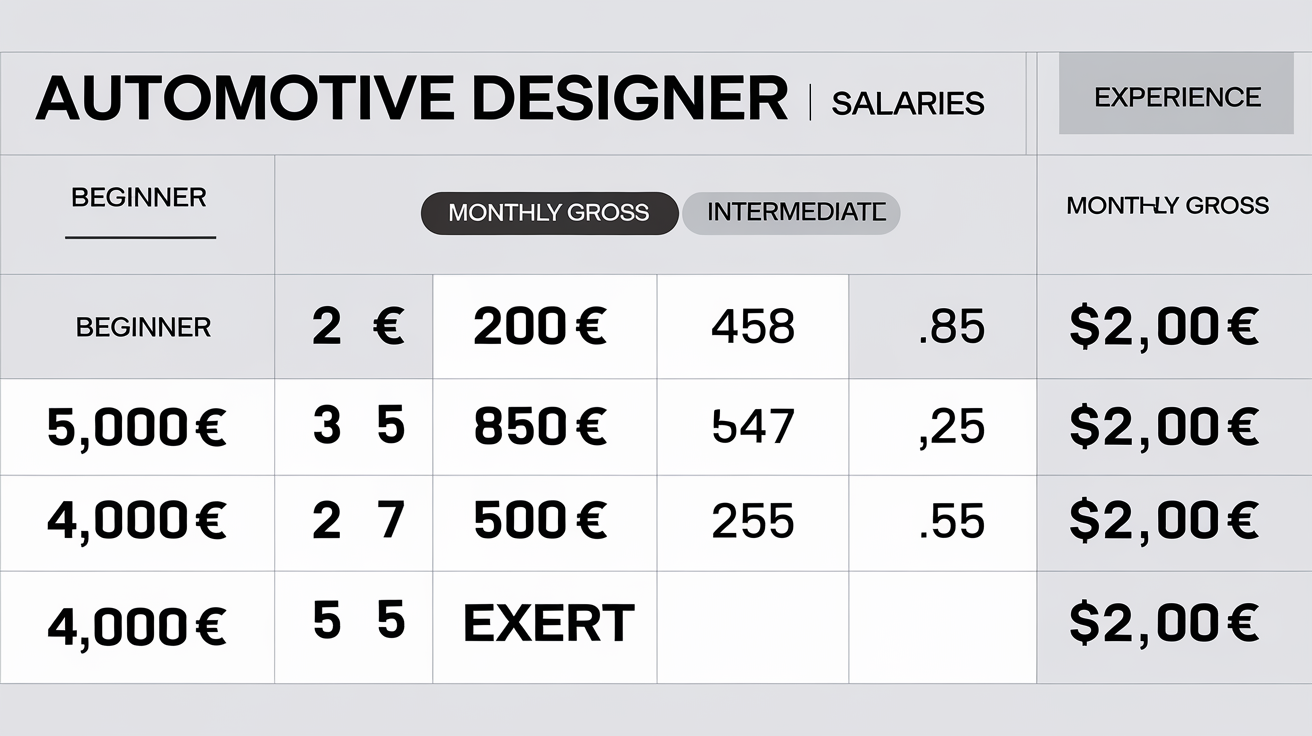Click the 5,000€ salary cell
This screenshot has height=736, width=1312.
point(137,428)
